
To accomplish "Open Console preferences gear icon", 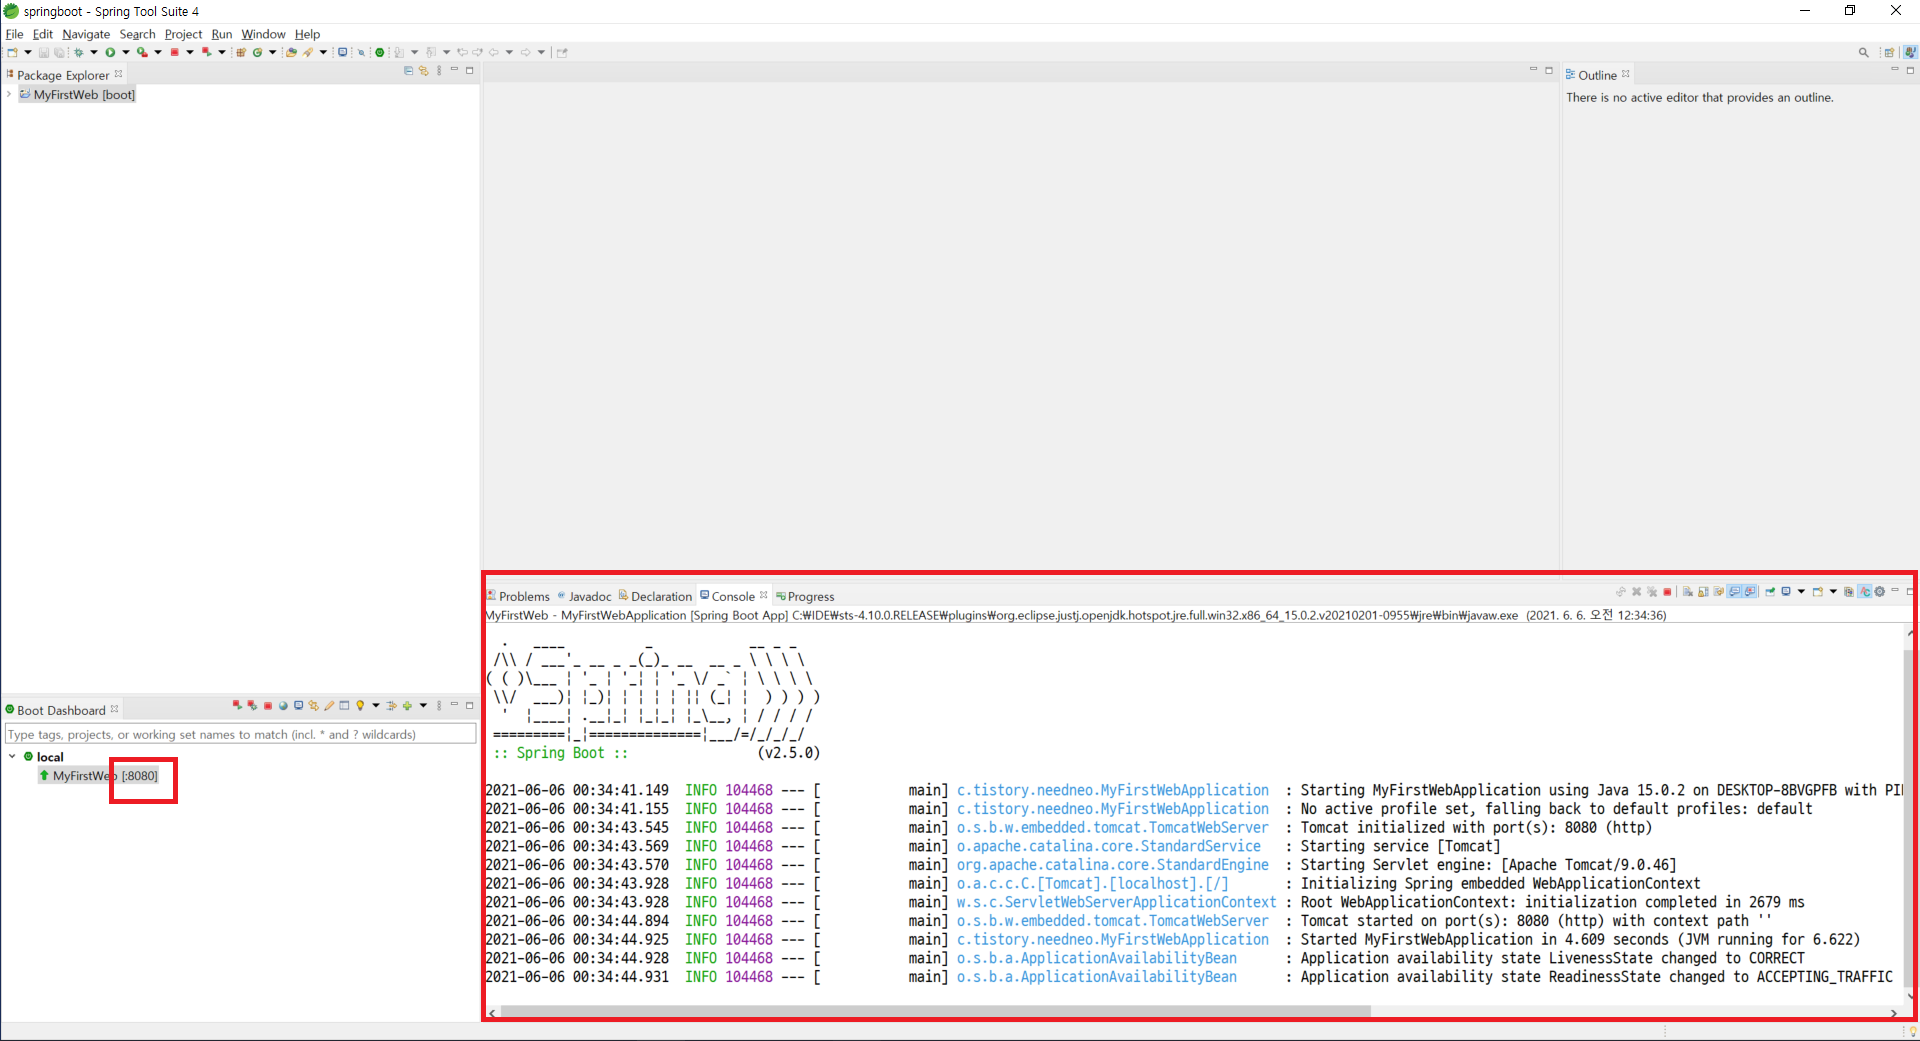I will pos(1879,592).
